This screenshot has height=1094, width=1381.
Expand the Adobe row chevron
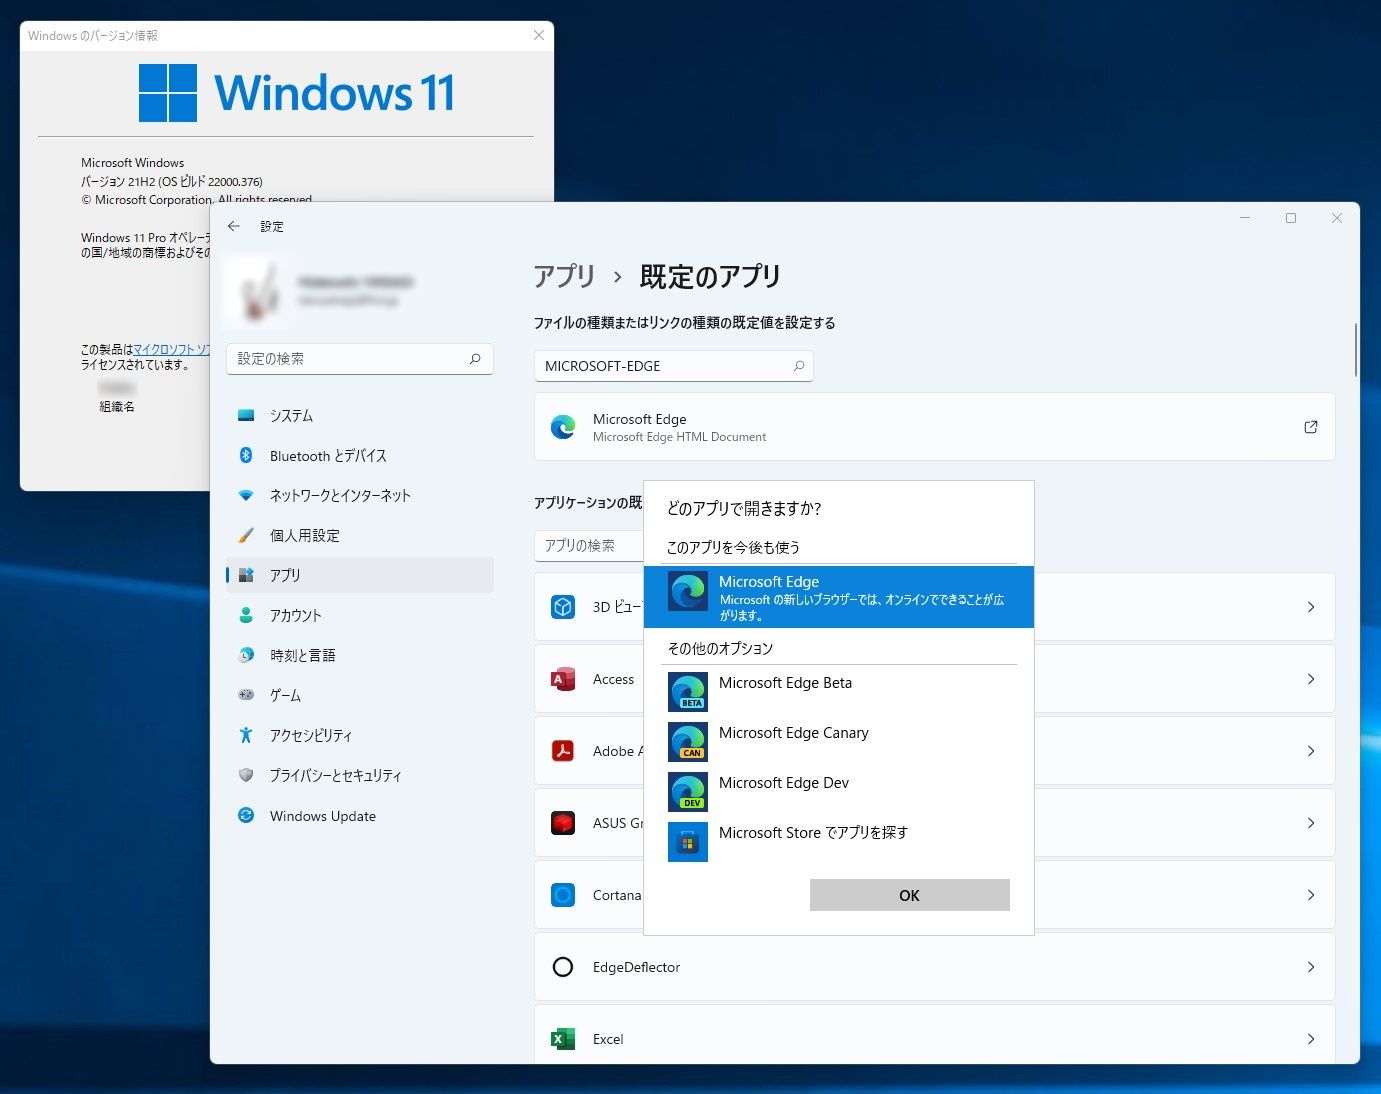[1310, 751]
